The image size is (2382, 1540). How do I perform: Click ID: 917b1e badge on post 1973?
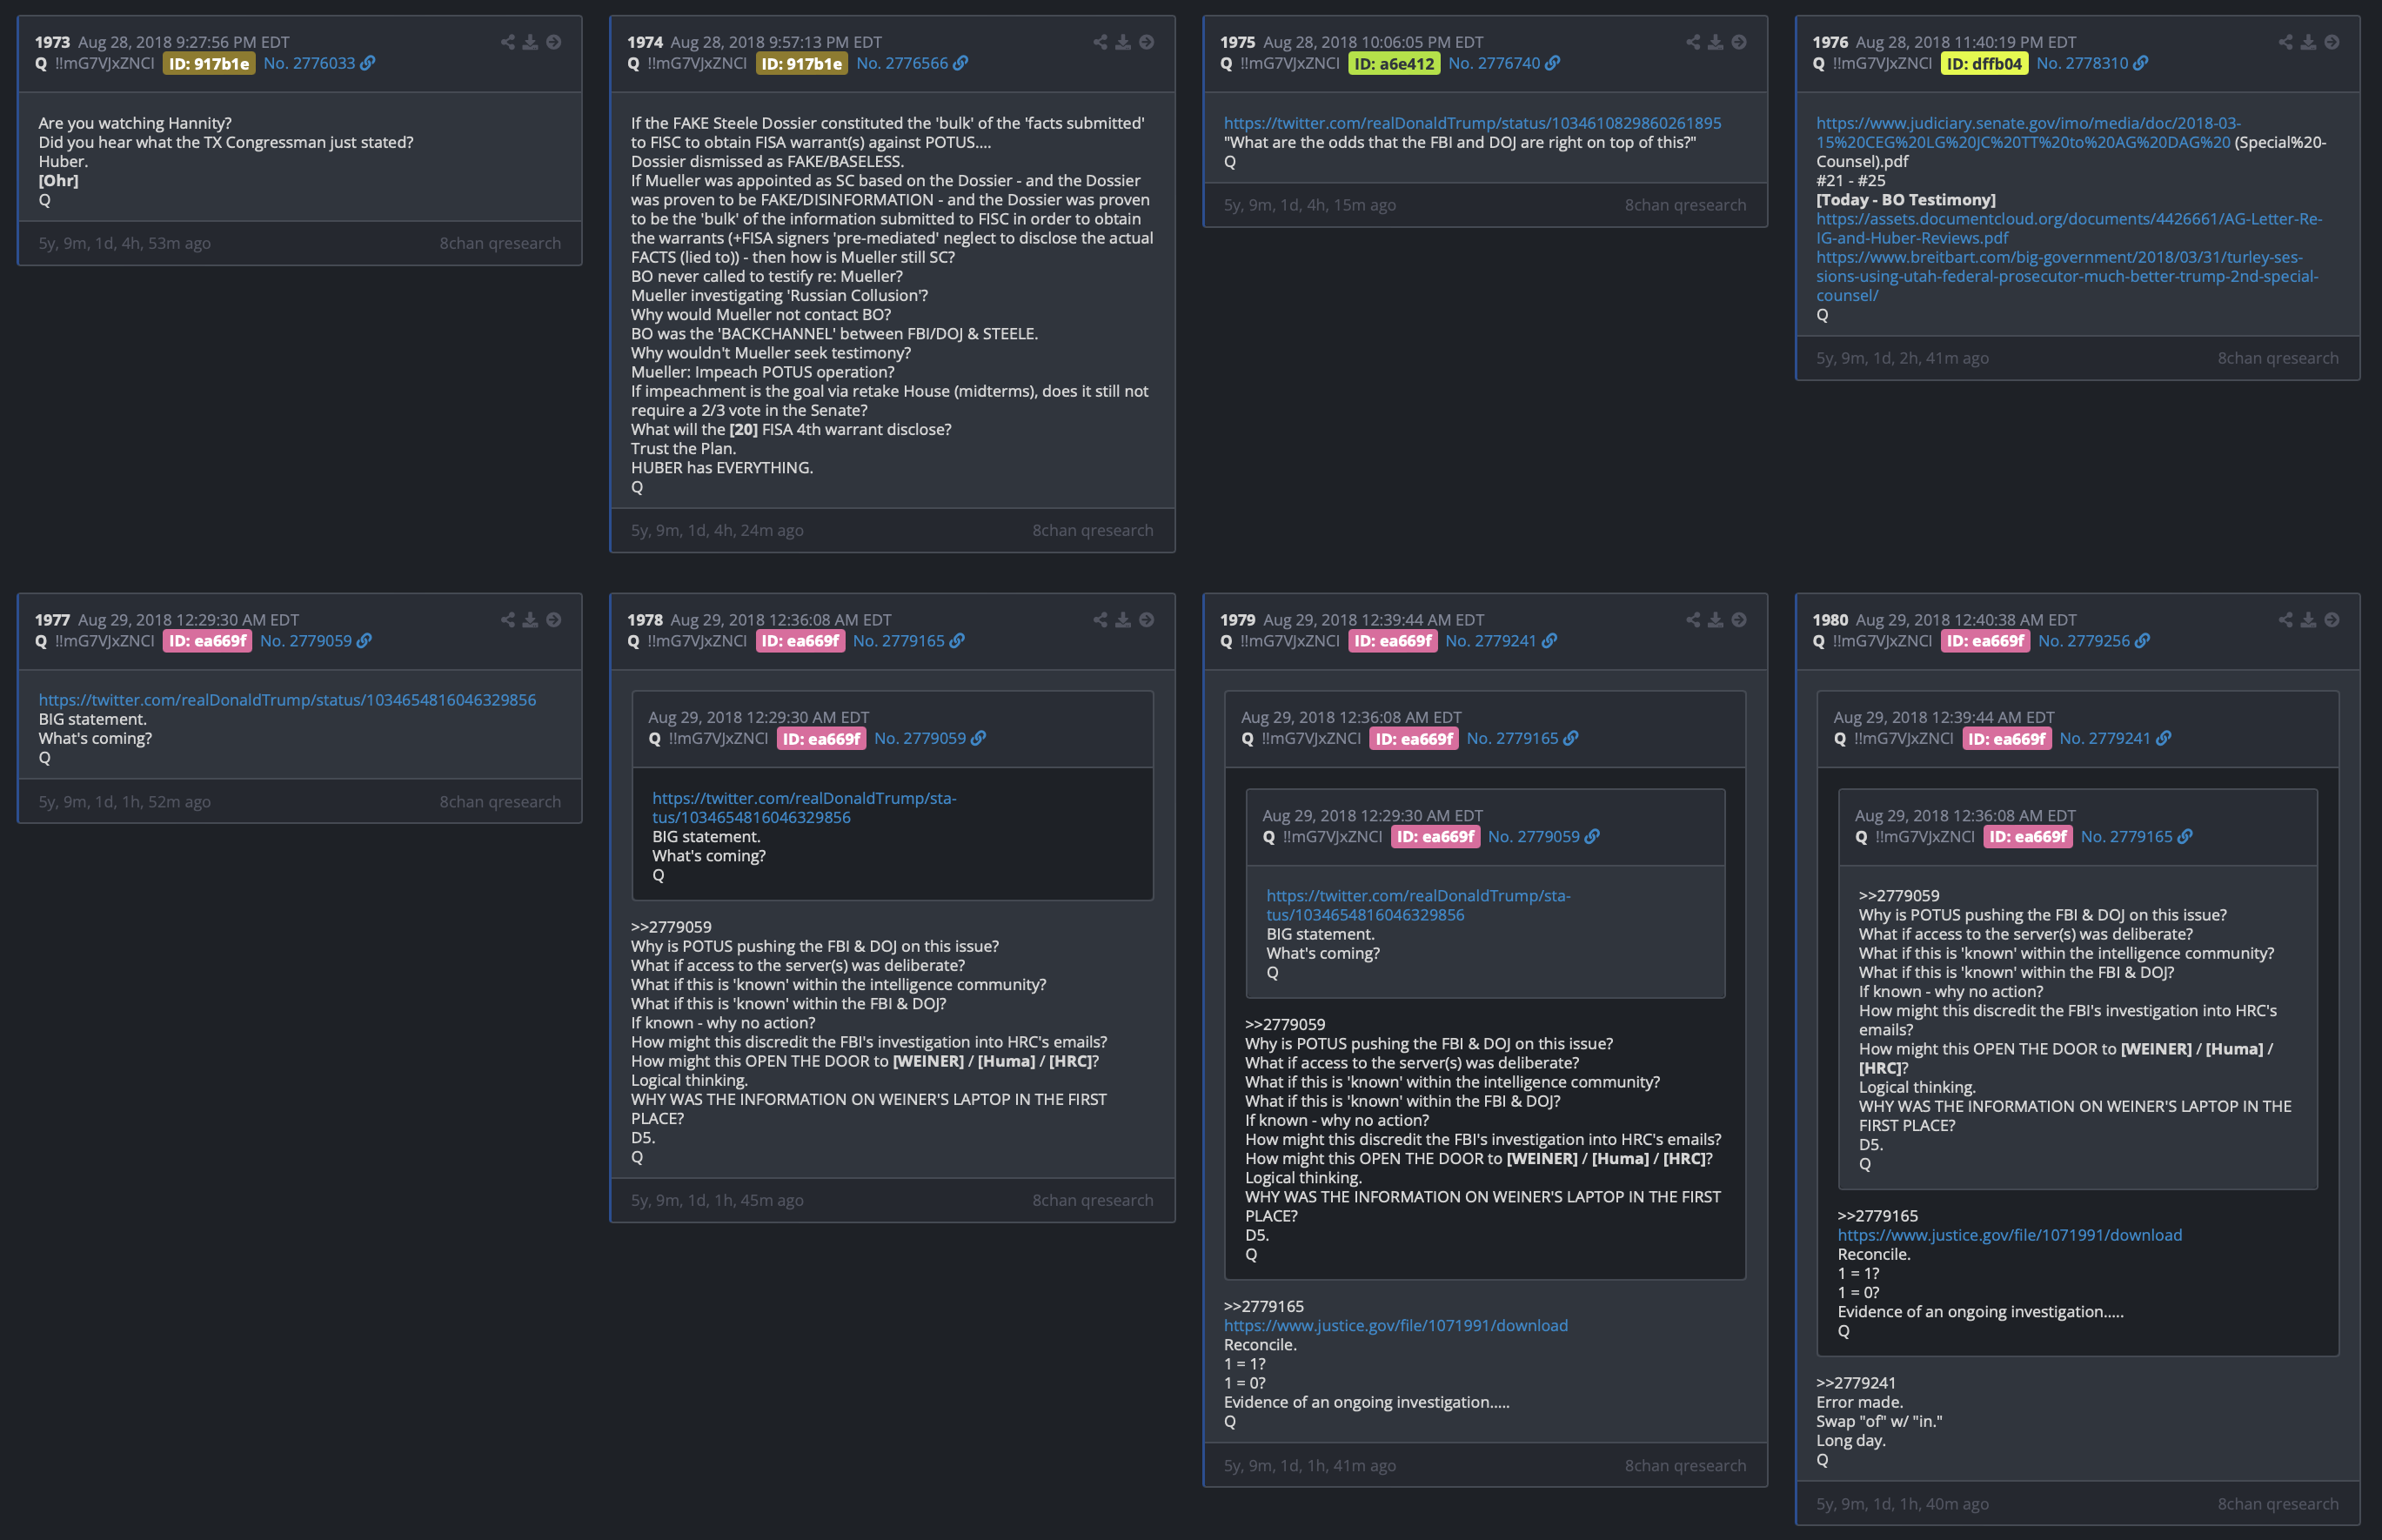tap(209, 63)
